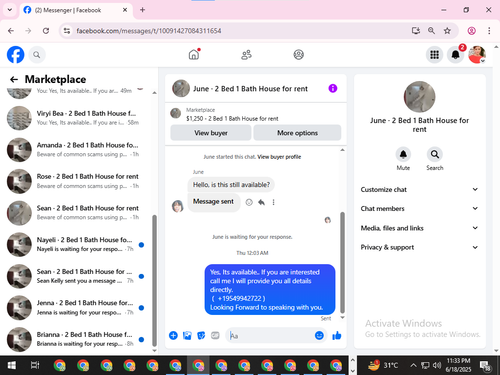Open Jenna conversation
Viewport: 500px width, 375px height.
coord(76,308)
